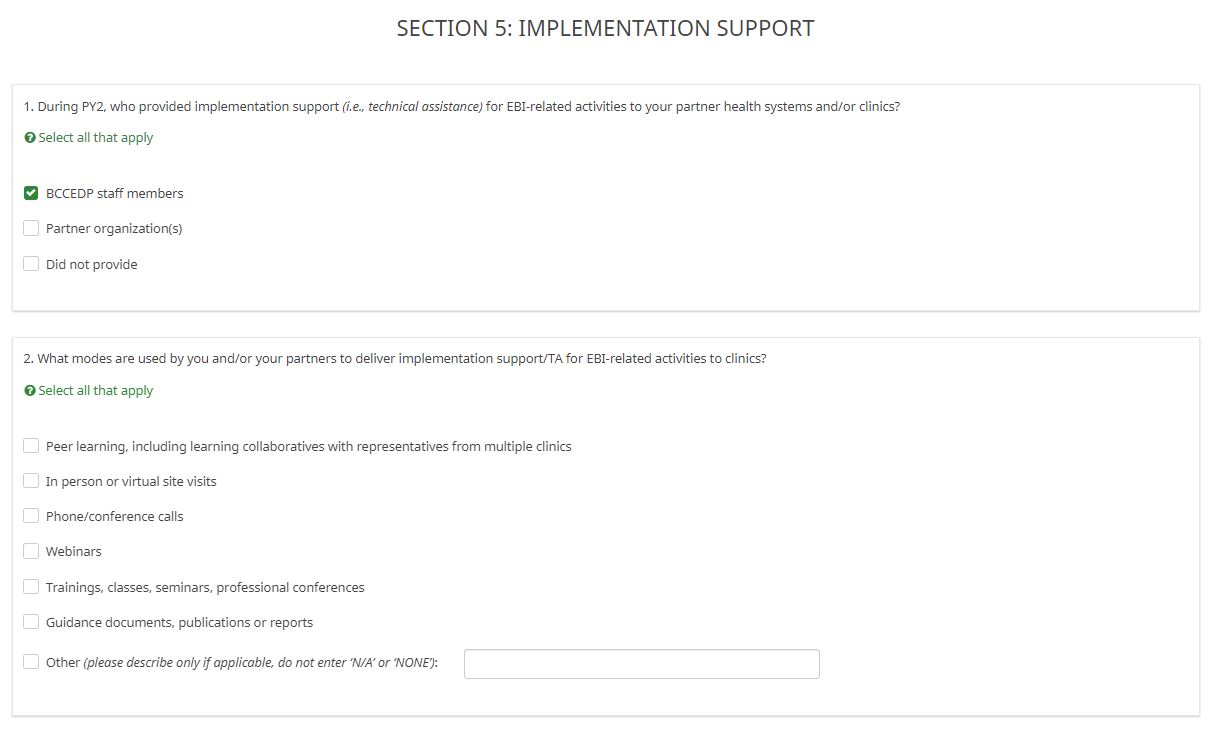Check Guidance documents, publications or reports
This screenshot has height=729, width=1212.
click(x=31, y=622)
